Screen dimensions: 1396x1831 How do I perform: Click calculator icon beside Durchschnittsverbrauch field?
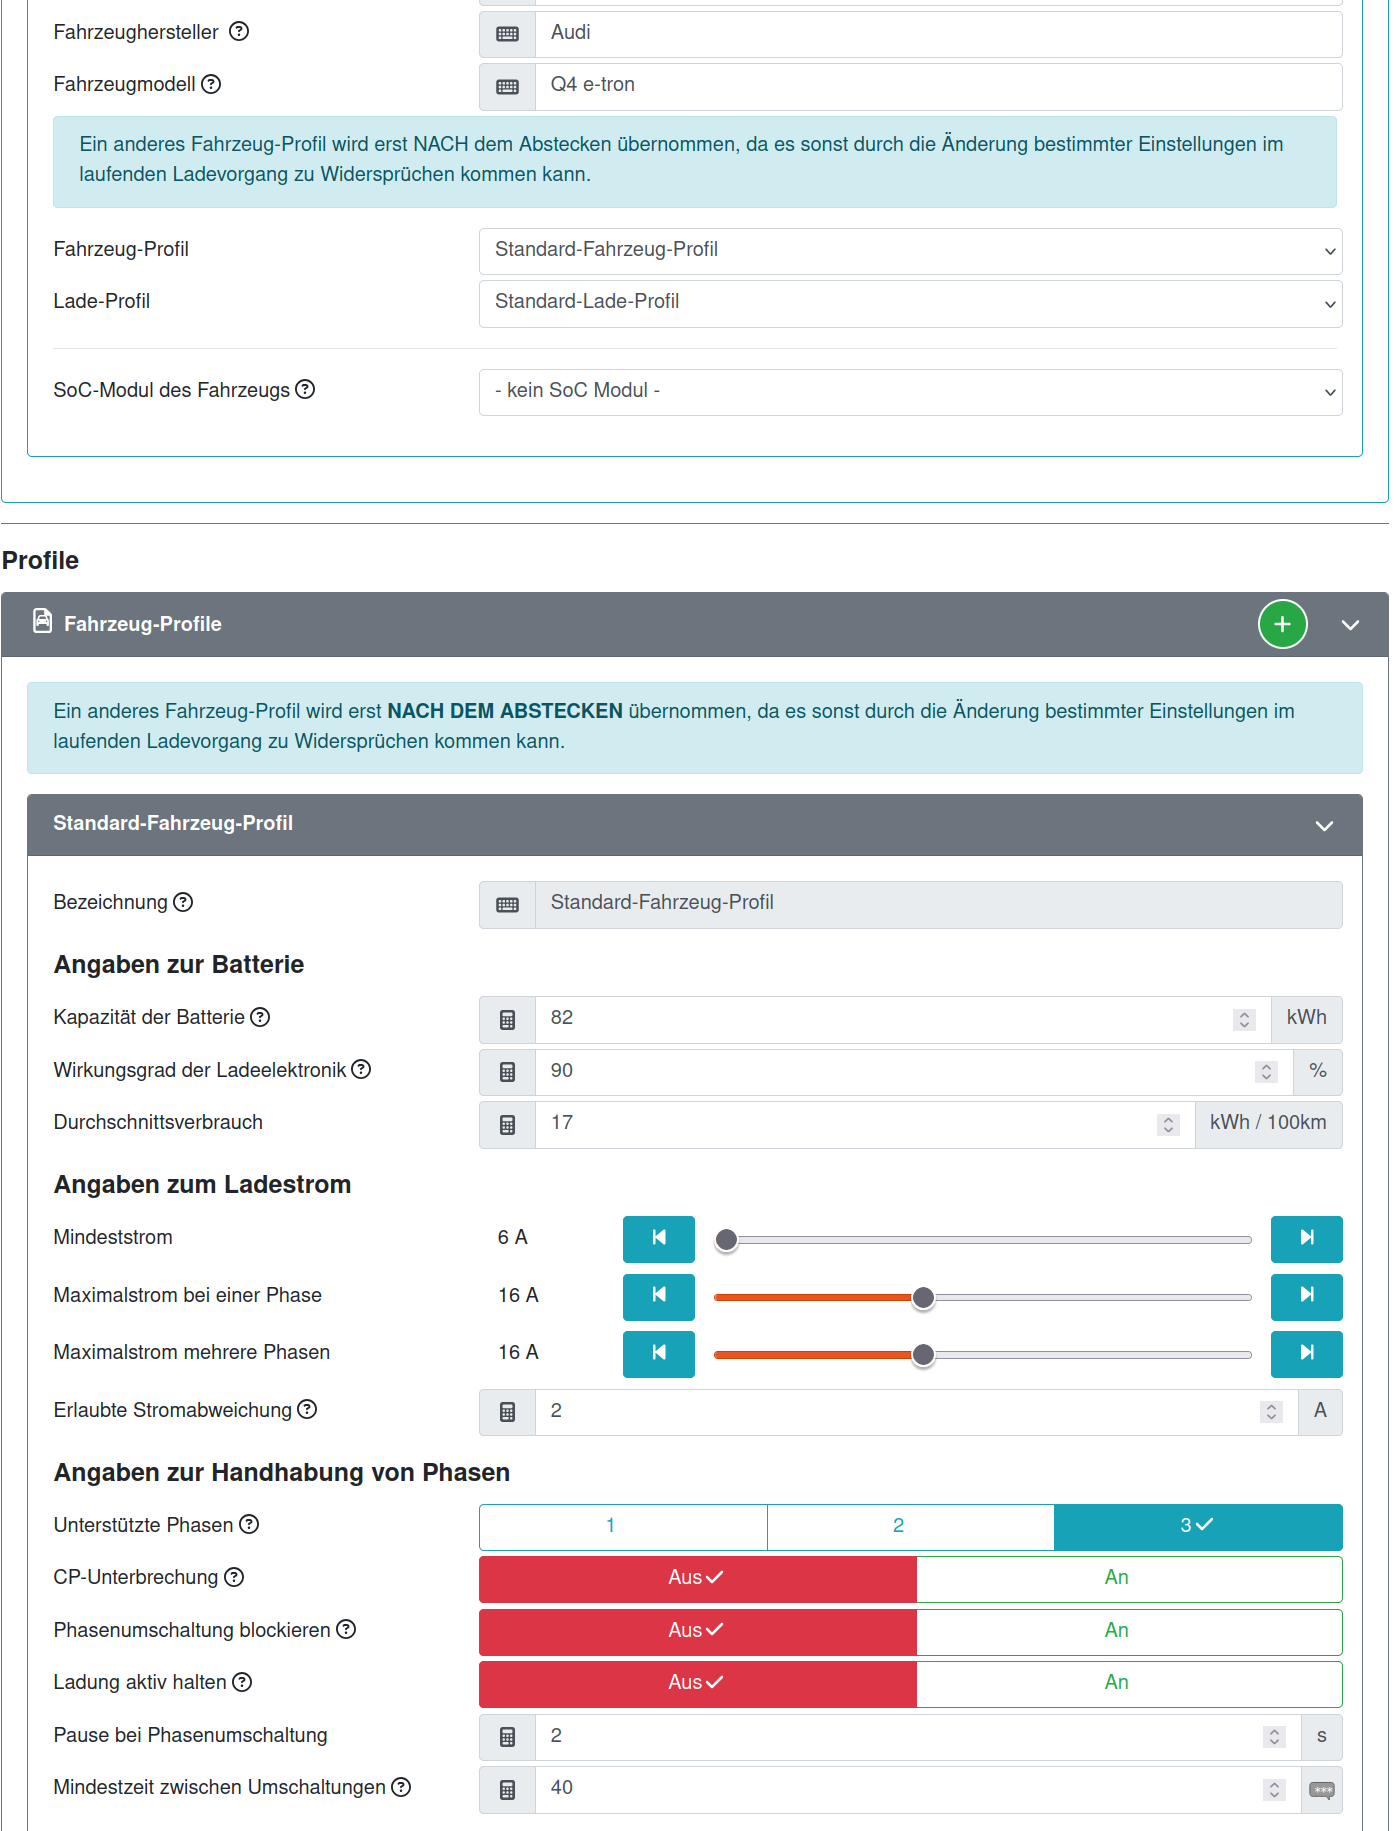click(508, 1125)
